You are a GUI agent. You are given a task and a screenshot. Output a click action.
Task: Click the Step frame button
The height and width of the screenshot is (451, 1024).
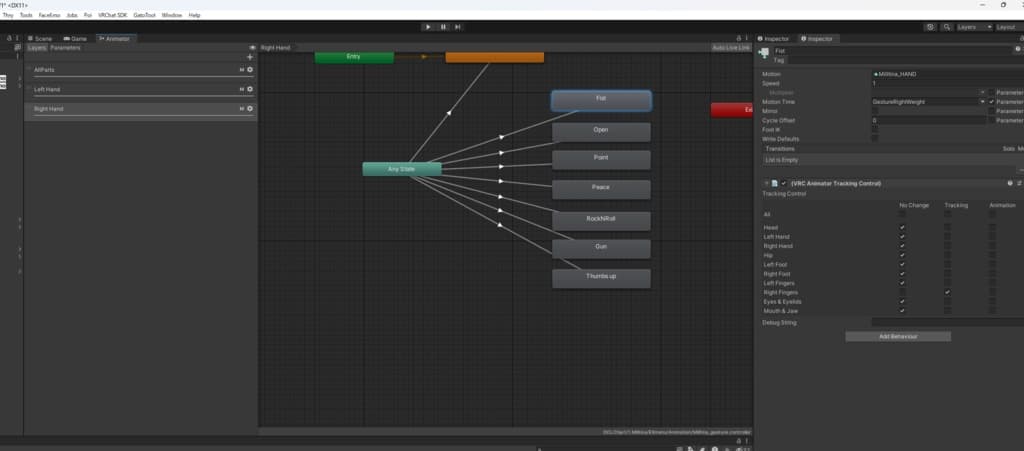point(458,27)
